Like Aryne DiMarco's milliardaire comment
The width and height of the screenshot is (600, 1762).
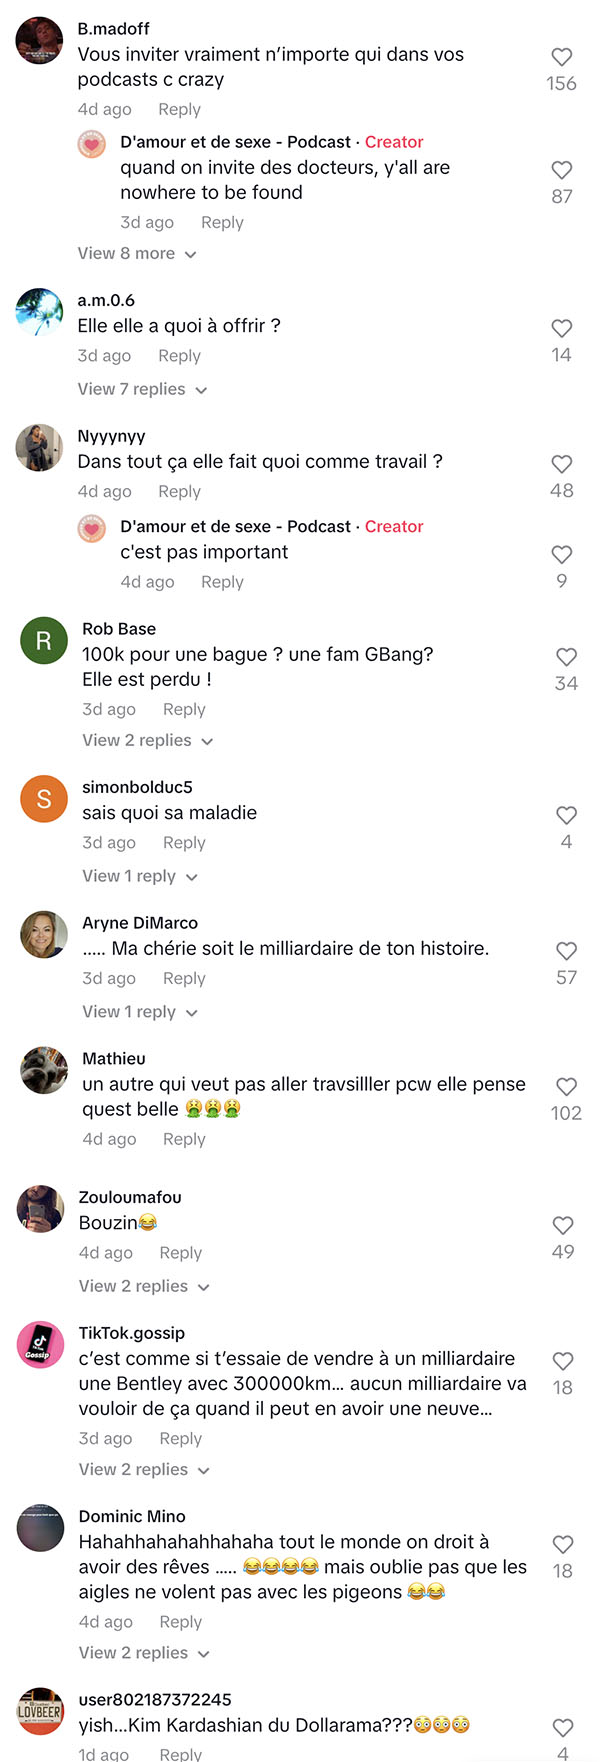coord(566,952)
